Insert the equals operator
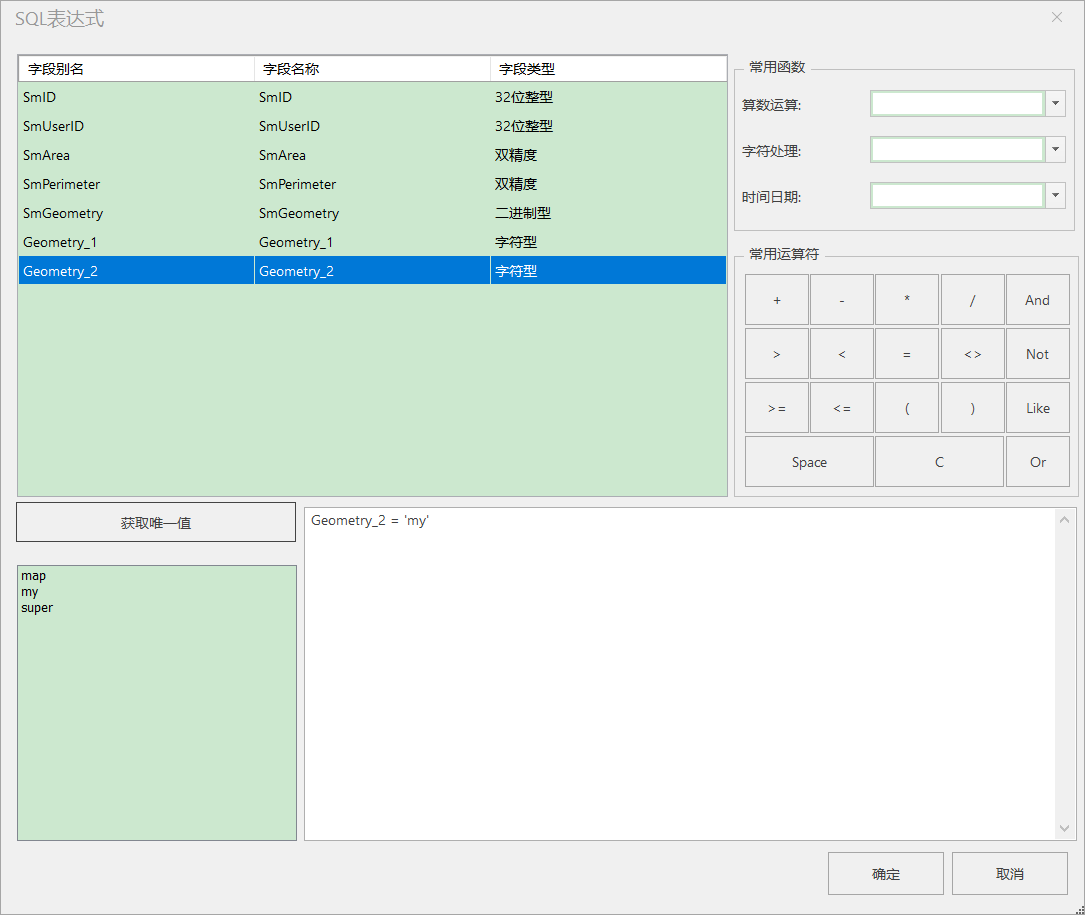1085x915 pixels. [x=906, y=354]
